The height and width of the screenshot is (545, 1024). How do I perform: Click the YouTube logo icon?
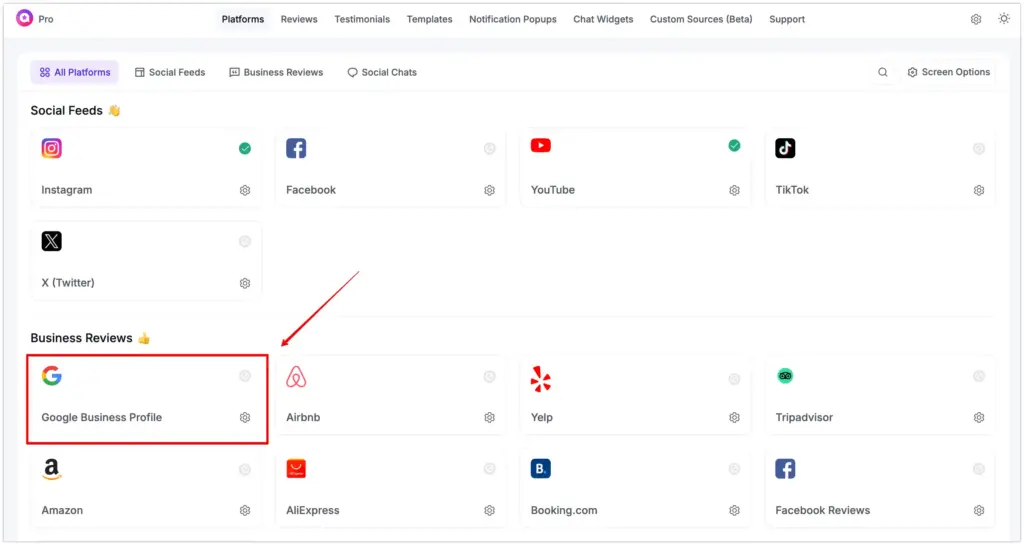[541, 146]
